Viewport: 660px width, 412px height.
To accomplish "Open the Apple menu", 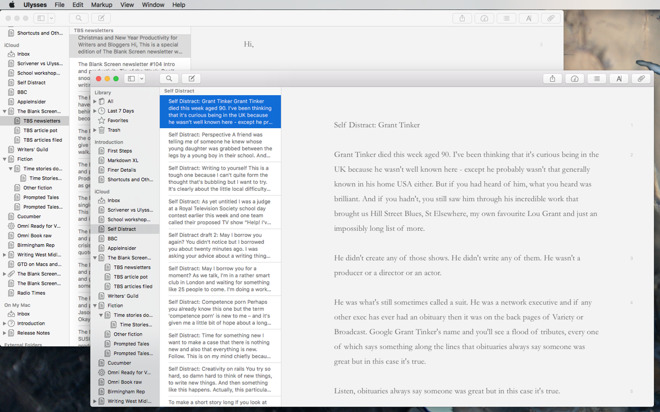I will tap(12, 5).
